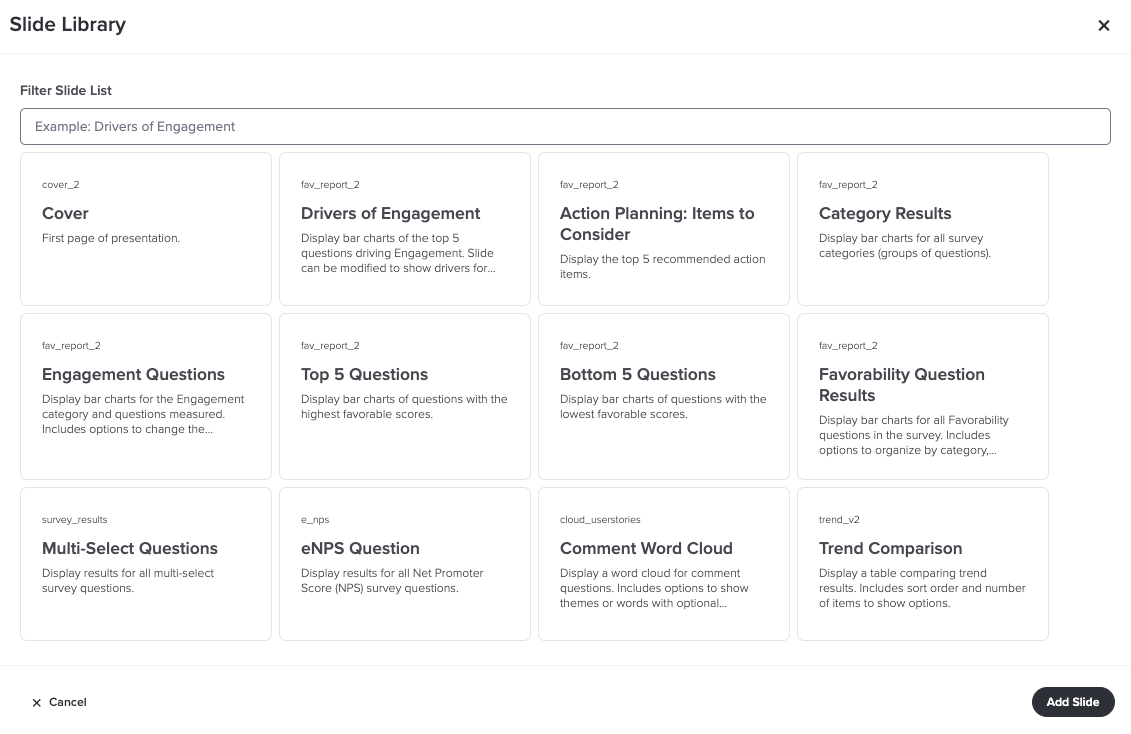1131x734 pixels.
Task: Click 'Display the top 5 recommended action items.' text
Action: click(x=662, y=267)
